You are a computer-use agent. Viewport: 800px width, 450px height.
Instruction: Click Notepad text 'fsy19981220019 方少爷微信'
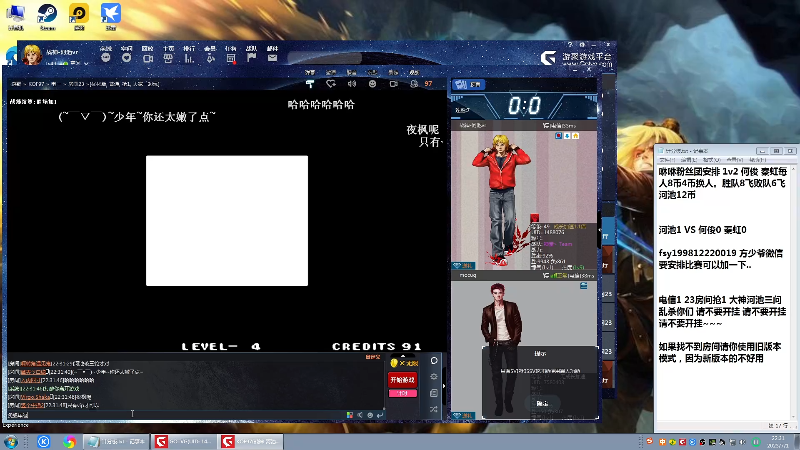coord(720,254)
